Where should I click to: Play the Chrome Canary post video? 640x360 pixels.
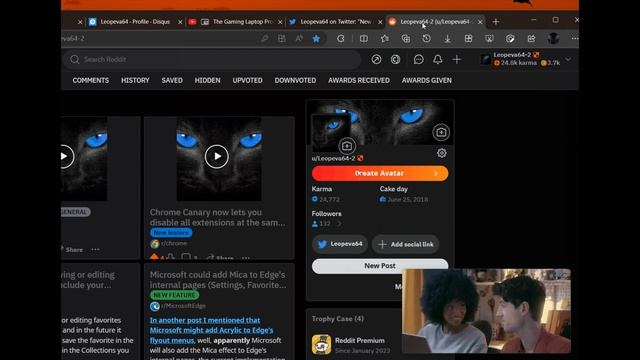click(217, 156)
